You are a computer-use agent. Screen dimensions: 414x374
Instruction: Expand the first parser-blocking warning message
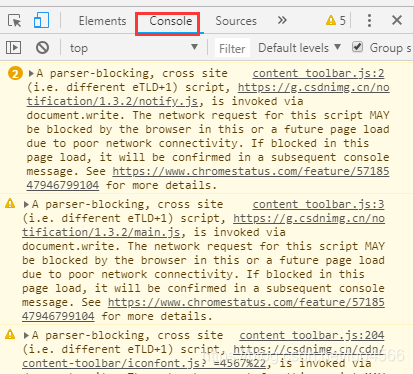(32, 73)
